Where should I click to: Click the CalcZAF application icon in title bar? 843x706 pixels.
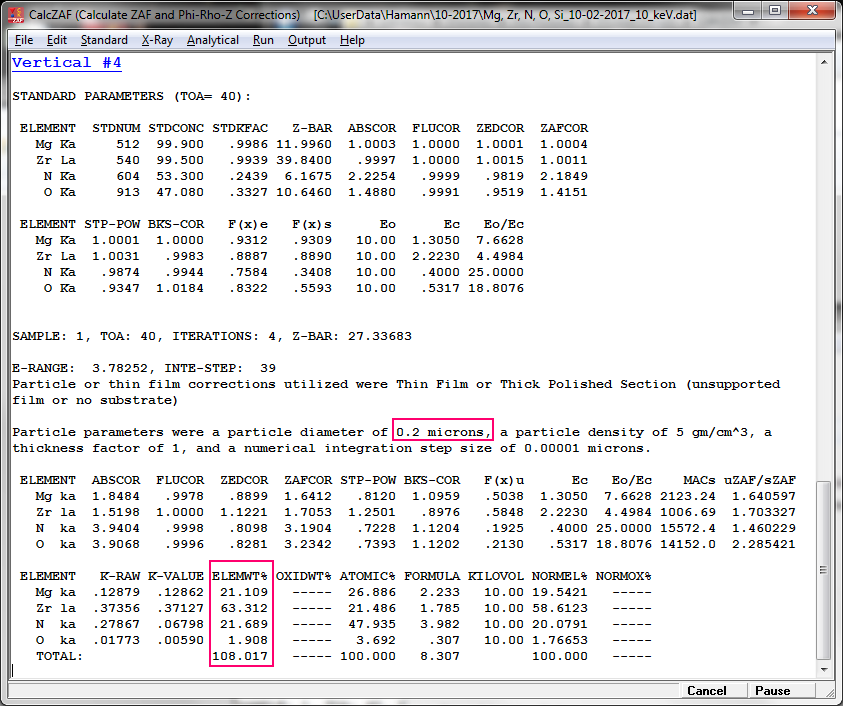[x=16, y=15]
